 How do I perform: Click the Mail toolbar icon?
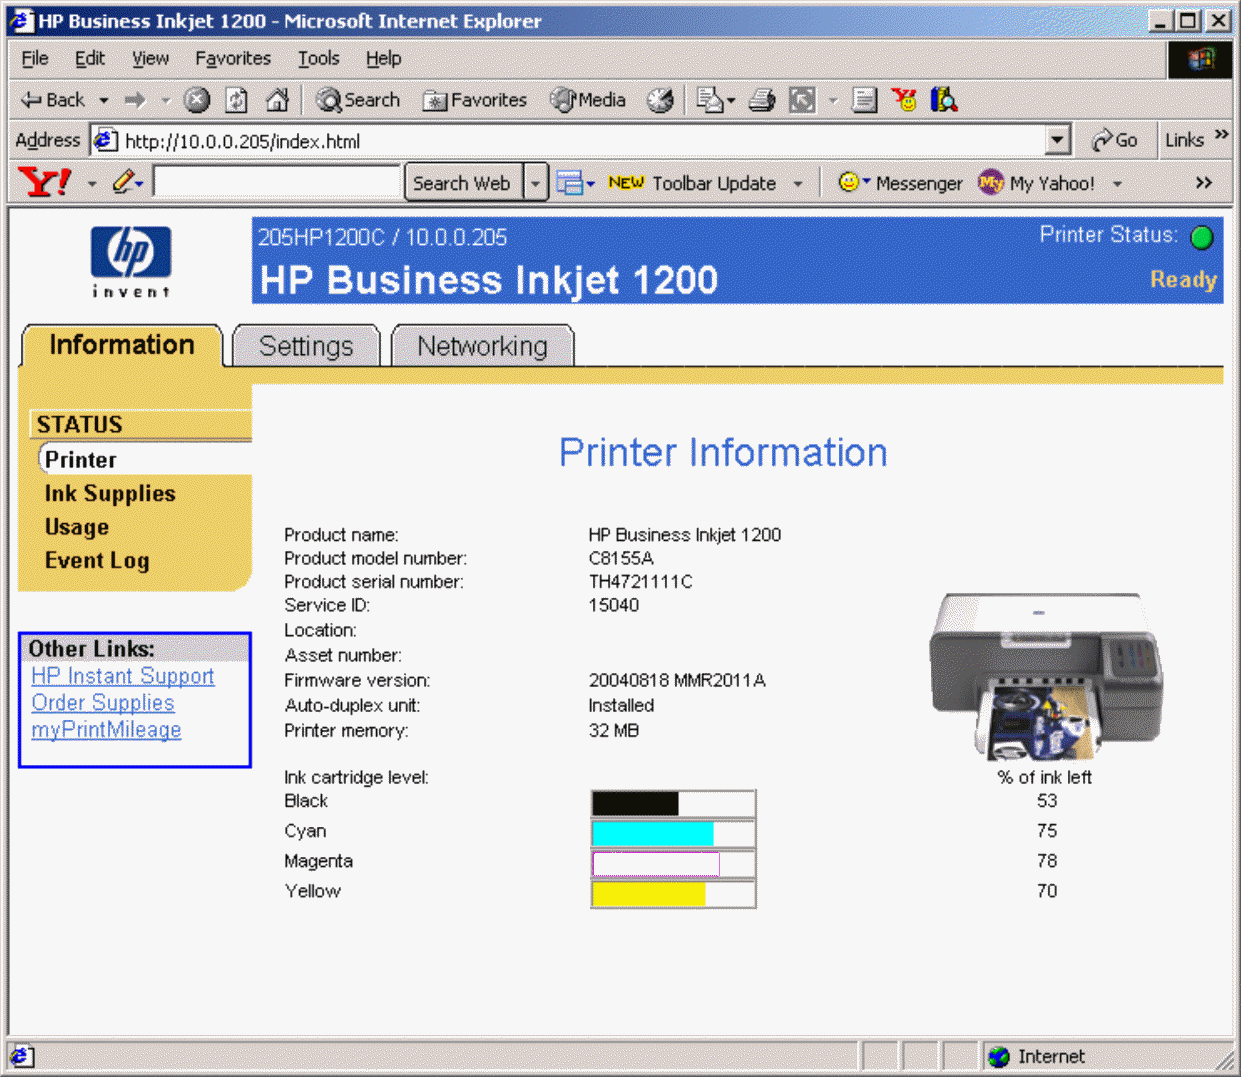point(710,100)
